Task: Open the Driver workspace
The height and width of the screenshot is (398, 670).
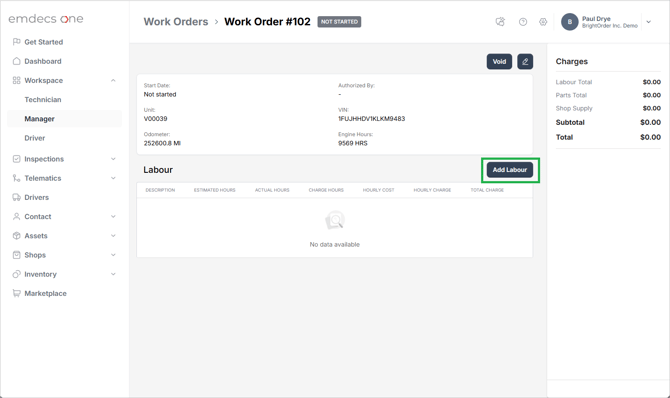Action: [x=35, y=138]
